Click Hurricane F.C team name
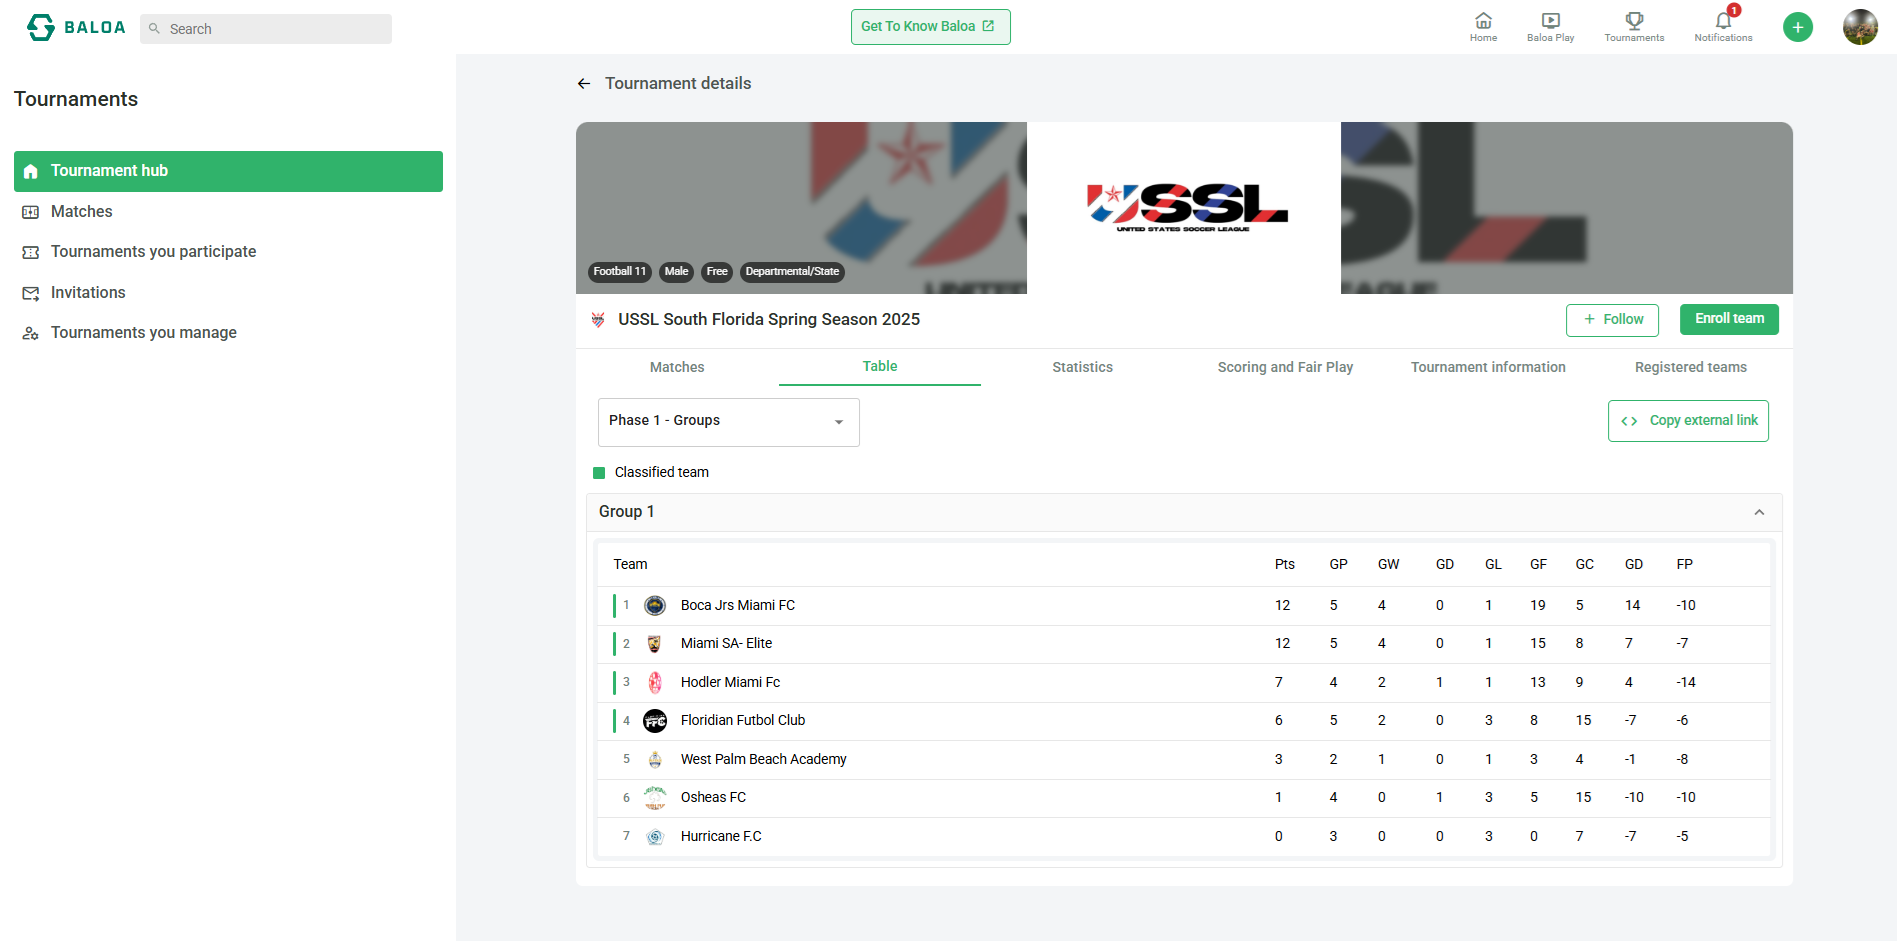This screenshot has height=941, width=1897. tap(721, 836)
